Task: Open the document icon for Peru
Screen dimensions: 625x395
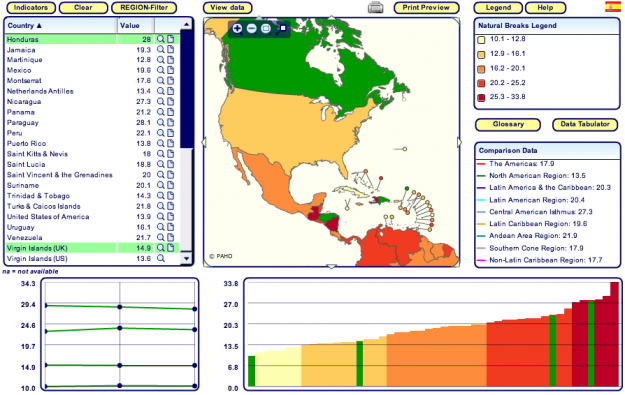Action: 171,133
